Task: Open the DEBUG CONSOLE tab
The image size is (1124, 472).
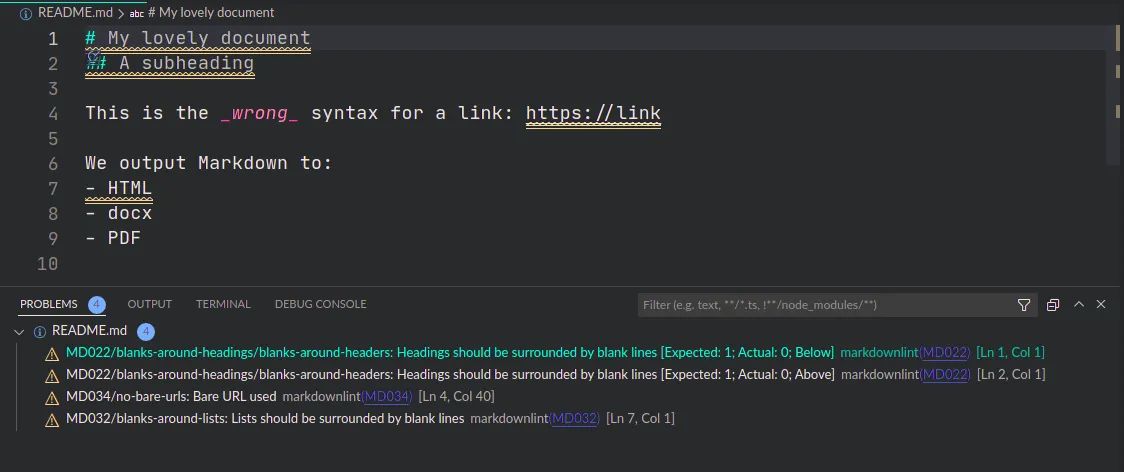Action: (320, 304)
